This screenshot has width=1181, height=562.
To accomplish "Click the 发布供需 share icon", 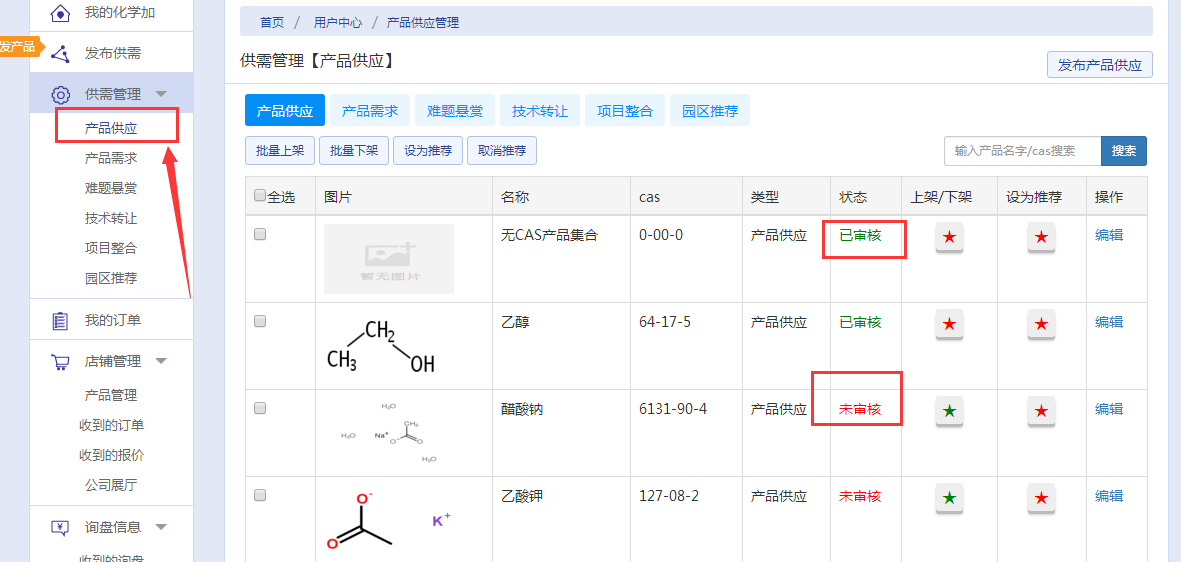I will tap(60, 53).
